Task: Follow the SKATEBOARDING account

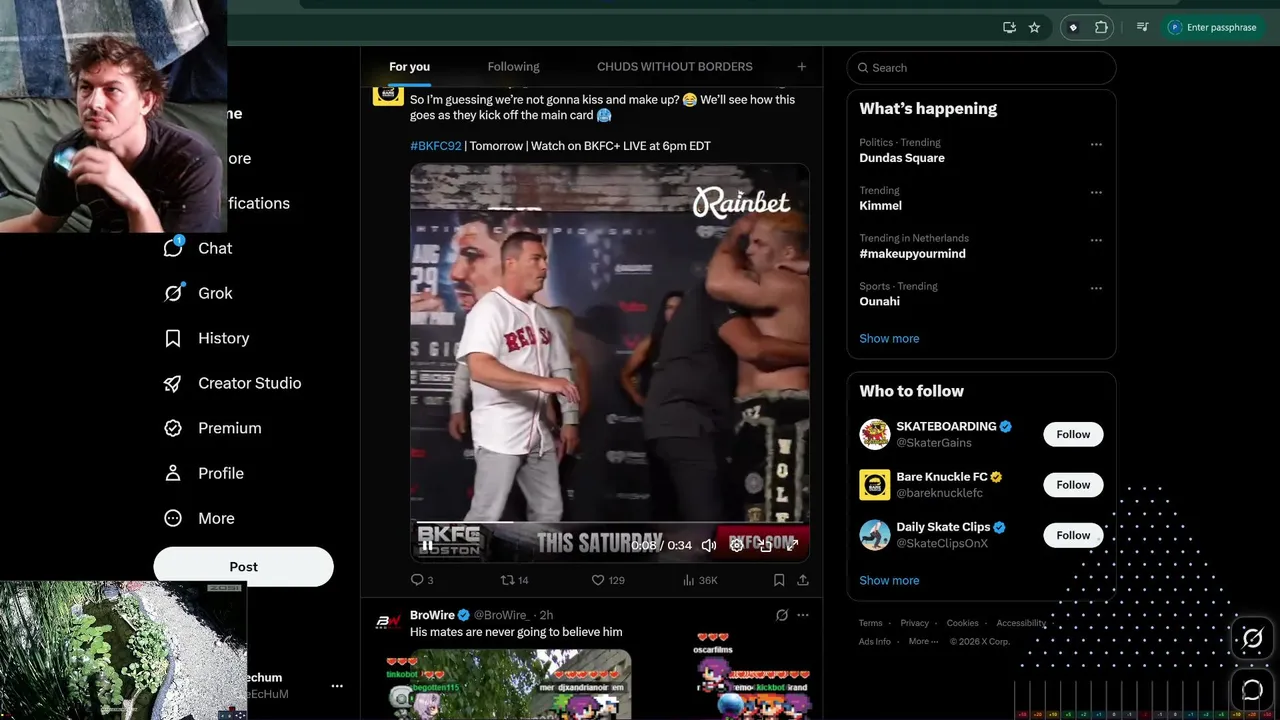Action: pos(1073,434)
